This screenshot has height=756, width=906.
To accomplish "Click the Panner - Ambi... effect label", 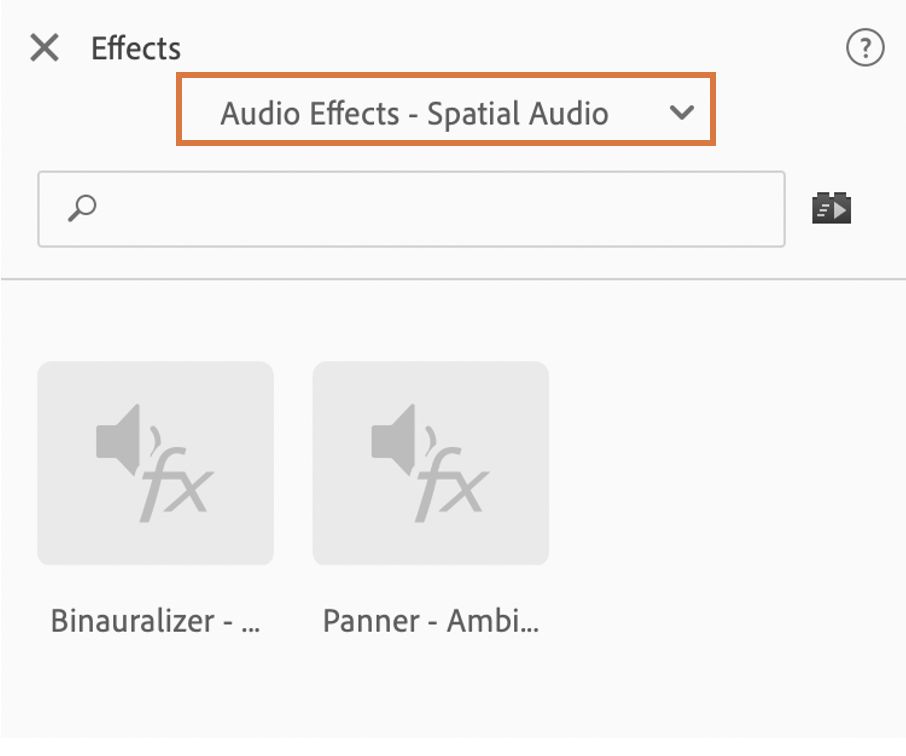I will 430,621.
